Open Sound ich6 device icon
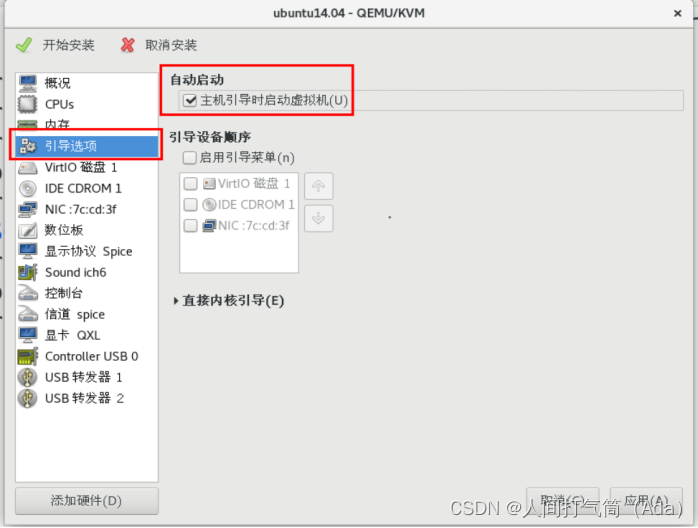 coord(28,272)
